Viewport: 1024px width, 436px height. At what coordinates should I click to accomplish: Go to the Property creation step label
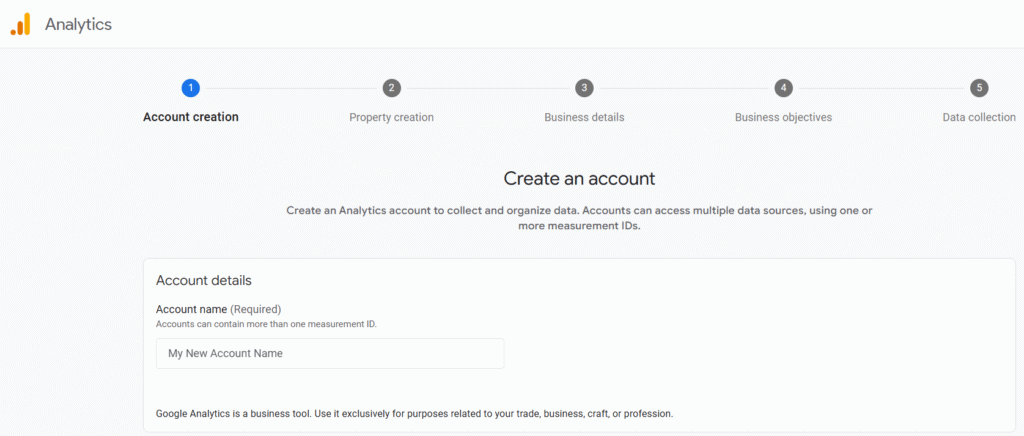391,117
